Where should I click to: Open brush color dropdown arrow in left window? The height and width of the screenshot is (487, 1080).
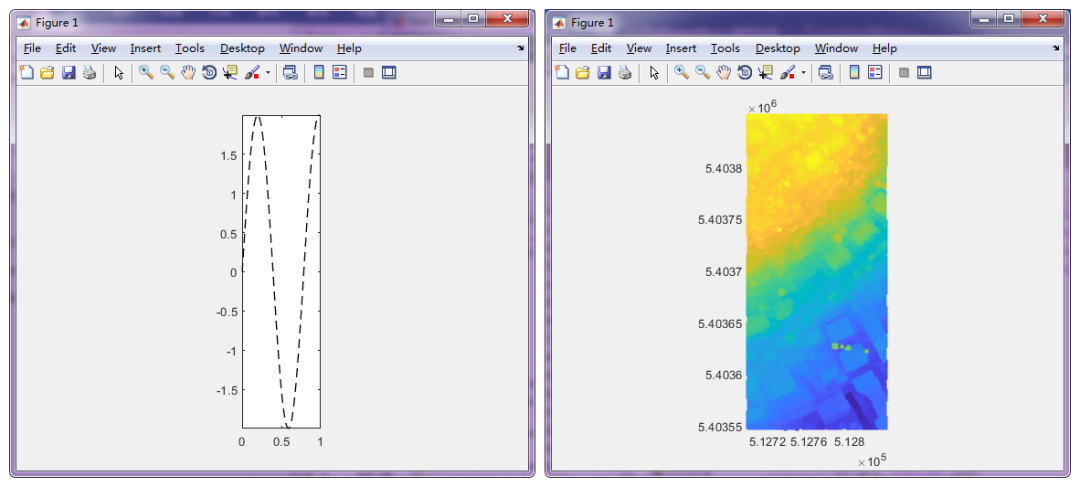[267, 72]
